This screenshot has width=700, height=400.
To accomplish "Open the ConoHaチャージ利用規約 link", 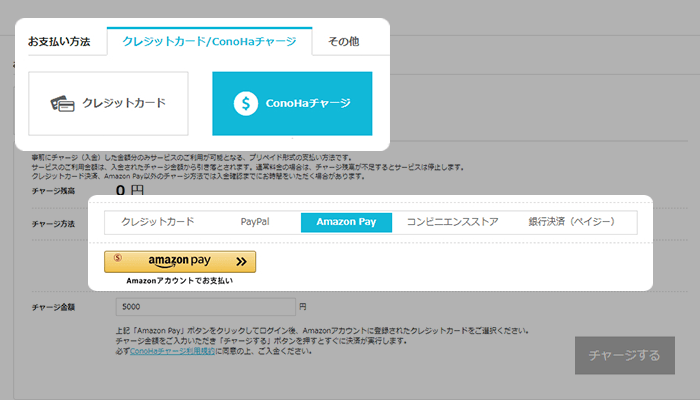I will [172, 351].
